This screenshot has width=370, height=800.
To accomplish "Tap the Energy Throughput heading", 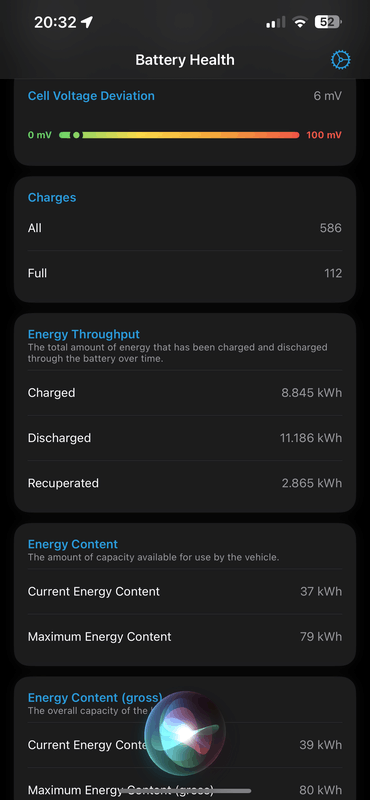I will tap(84, 334).
